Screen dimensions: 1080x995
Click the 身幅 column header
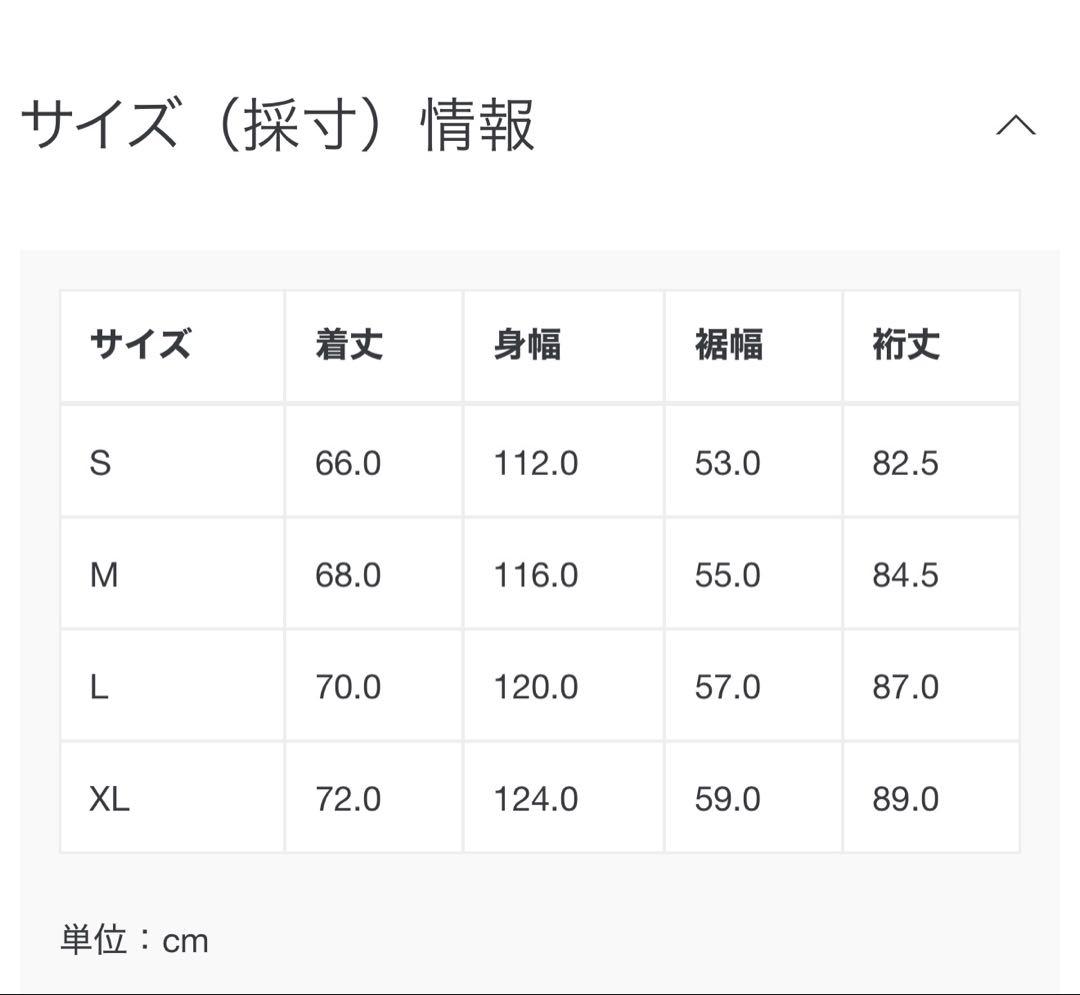click(x=530, y=345)
